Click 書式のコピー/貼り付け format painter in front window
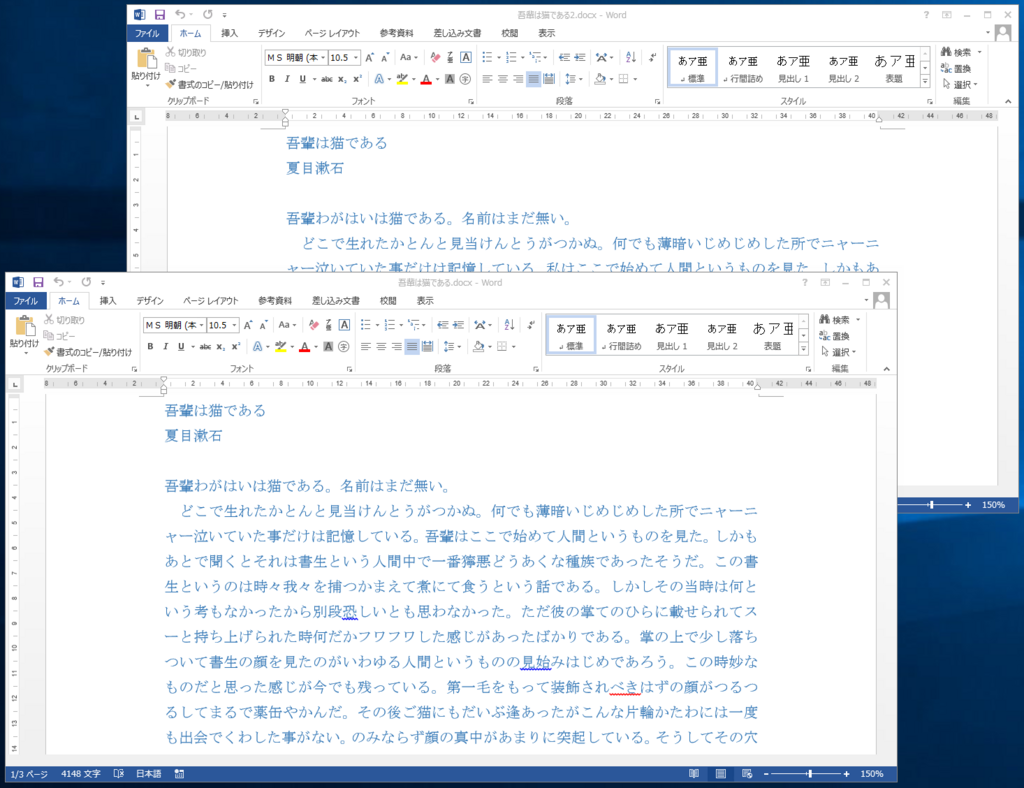Screen dimensions: 1024x788 [x=88, y=352]
